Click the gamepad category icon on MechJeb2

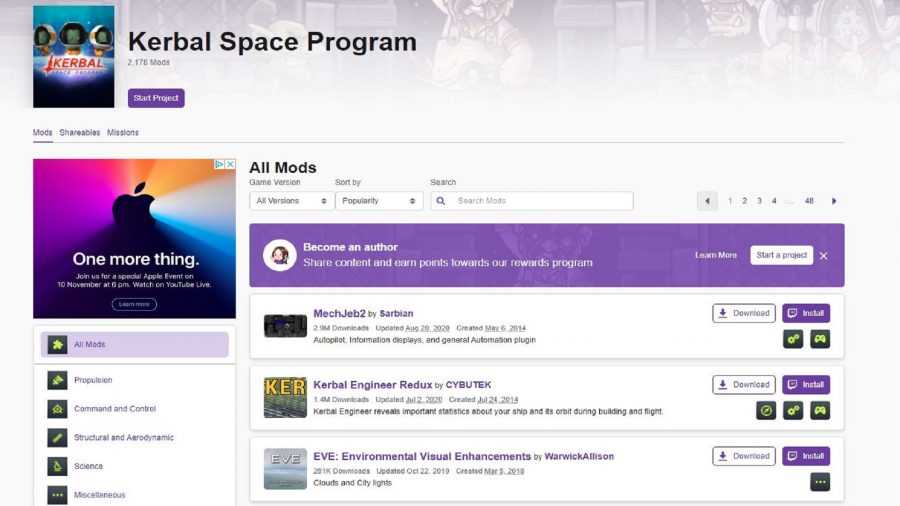point(819,339)
